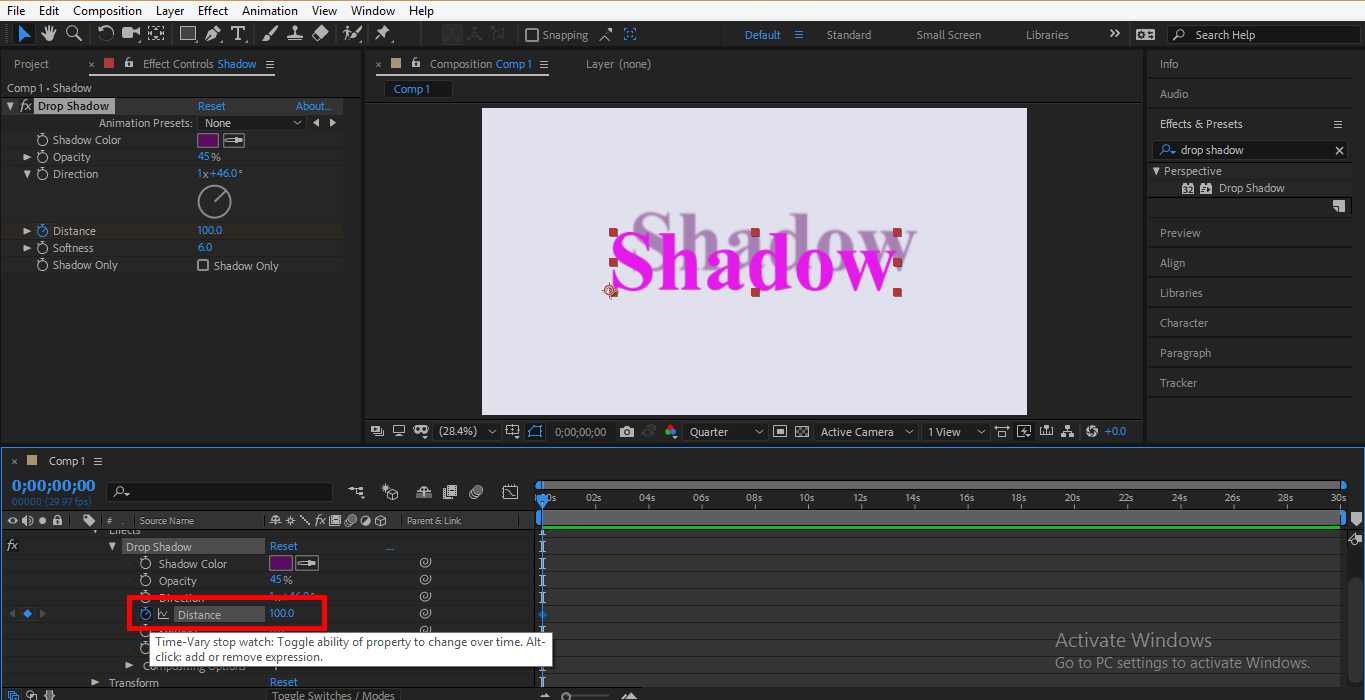Enable Snapping in the toolbar
Screen dimensions: 1365x700
point(532,34)
